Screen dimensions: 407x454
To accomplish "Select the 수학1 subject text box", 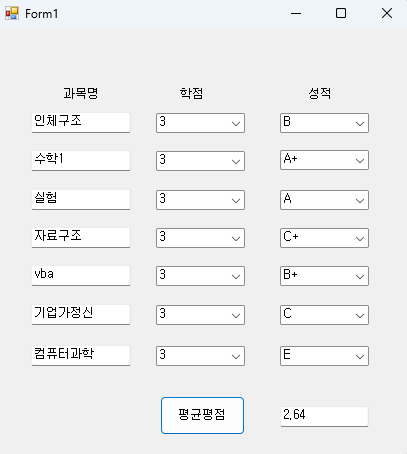I will click(x=81, y=161).
